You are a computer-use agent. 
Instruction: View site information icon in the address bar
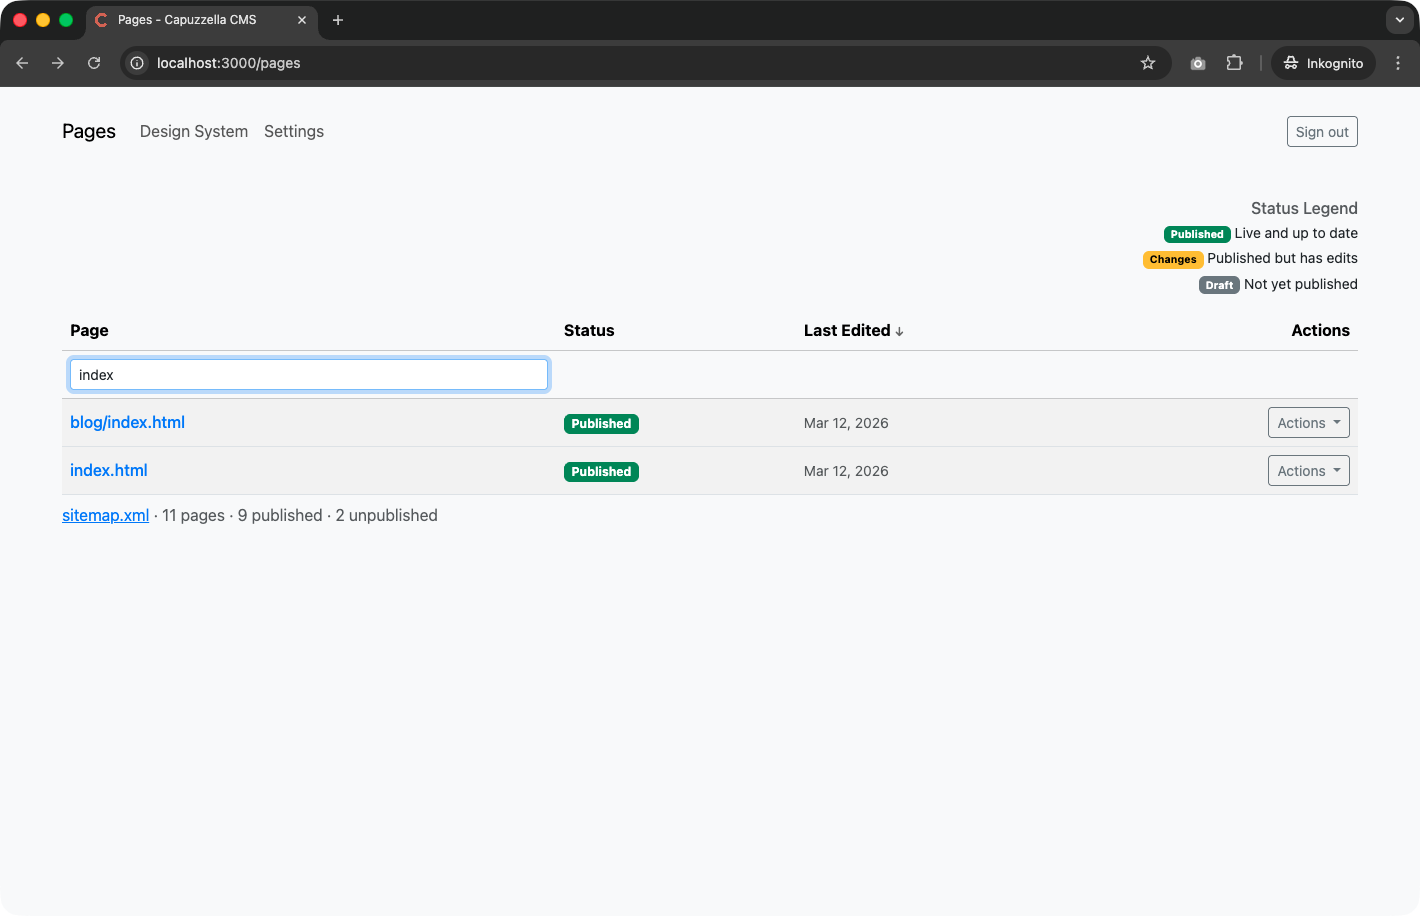[x=138, y=63]
